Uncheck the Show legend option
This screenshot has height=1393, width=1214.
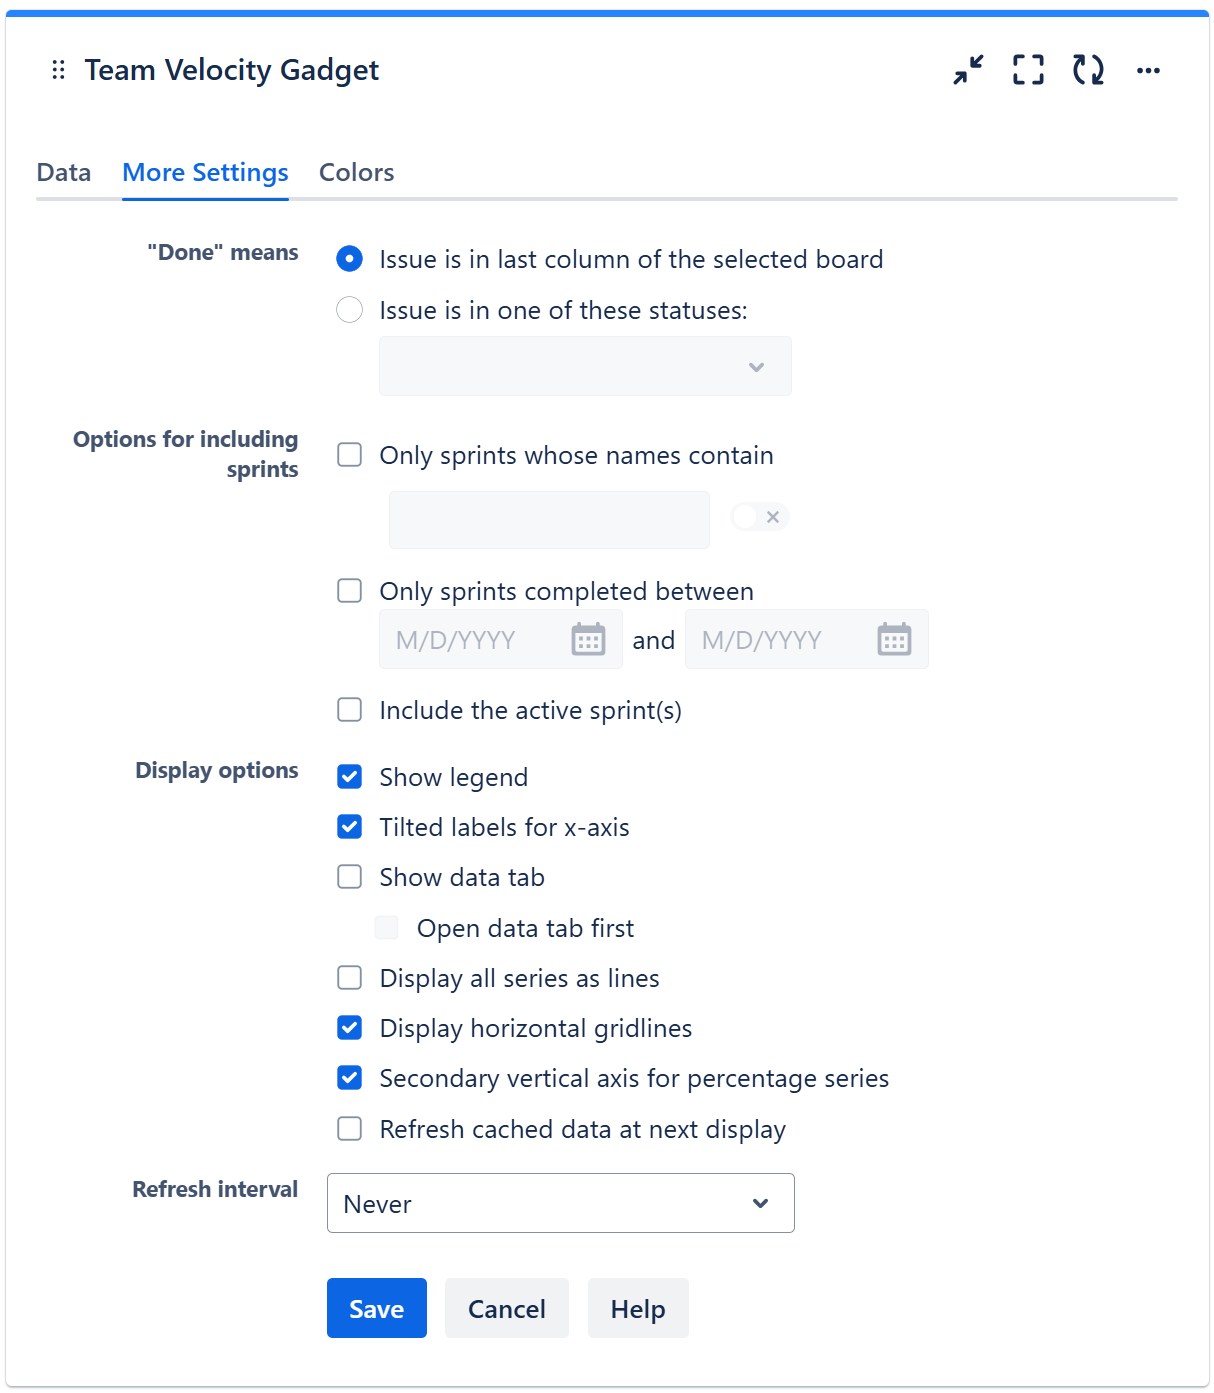(x=349, y=777)
